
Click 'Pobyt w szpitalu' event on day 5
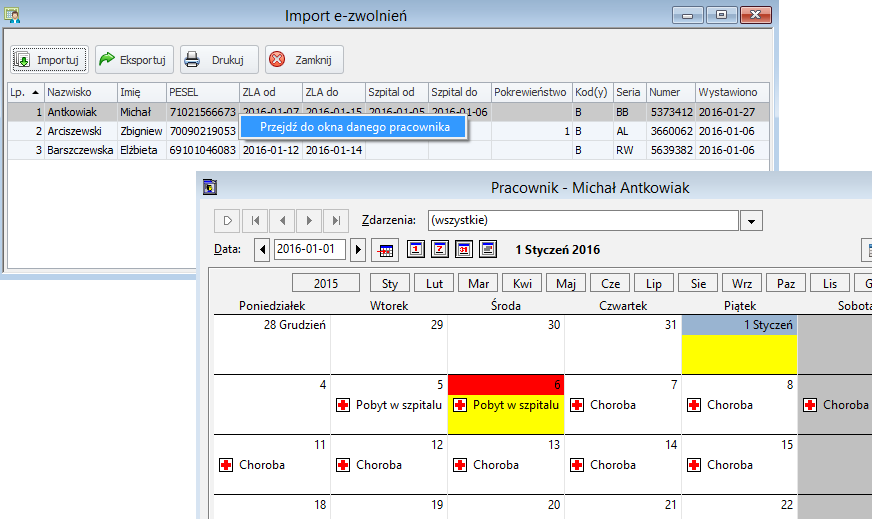[389, 405]
